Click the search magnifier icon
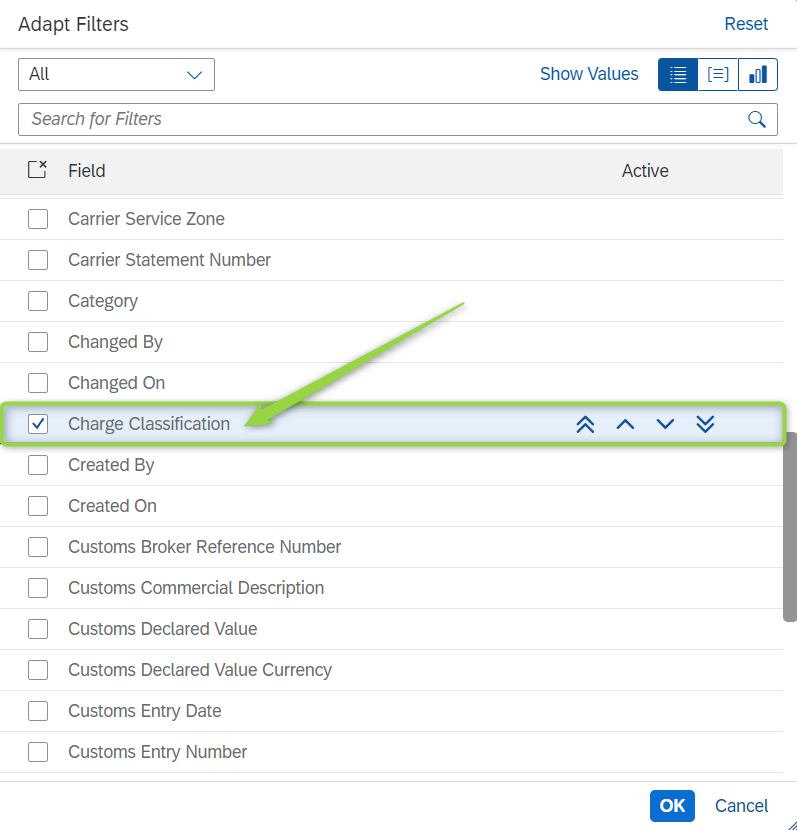 coord(757,119)
